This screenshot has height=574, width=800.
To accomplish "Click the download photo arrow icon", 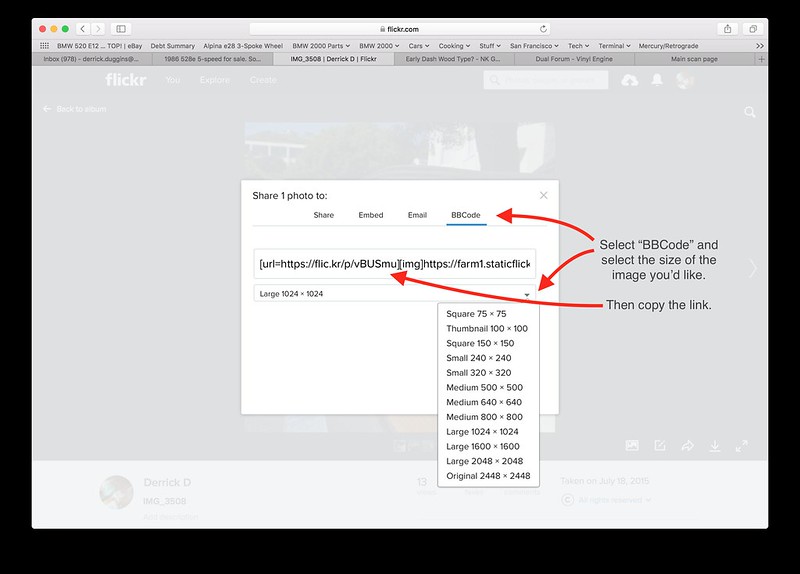I will click(715, 446).
